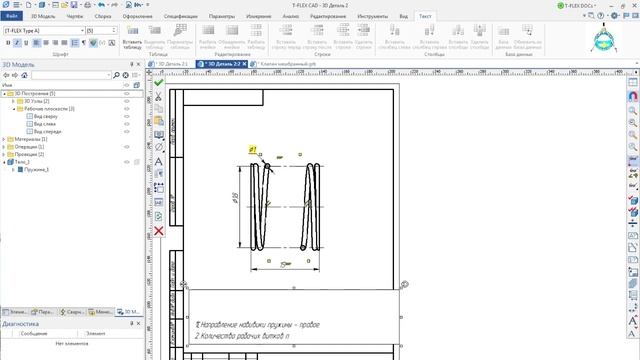
Task: Click the model tree search input field
Action: (71, 75)
